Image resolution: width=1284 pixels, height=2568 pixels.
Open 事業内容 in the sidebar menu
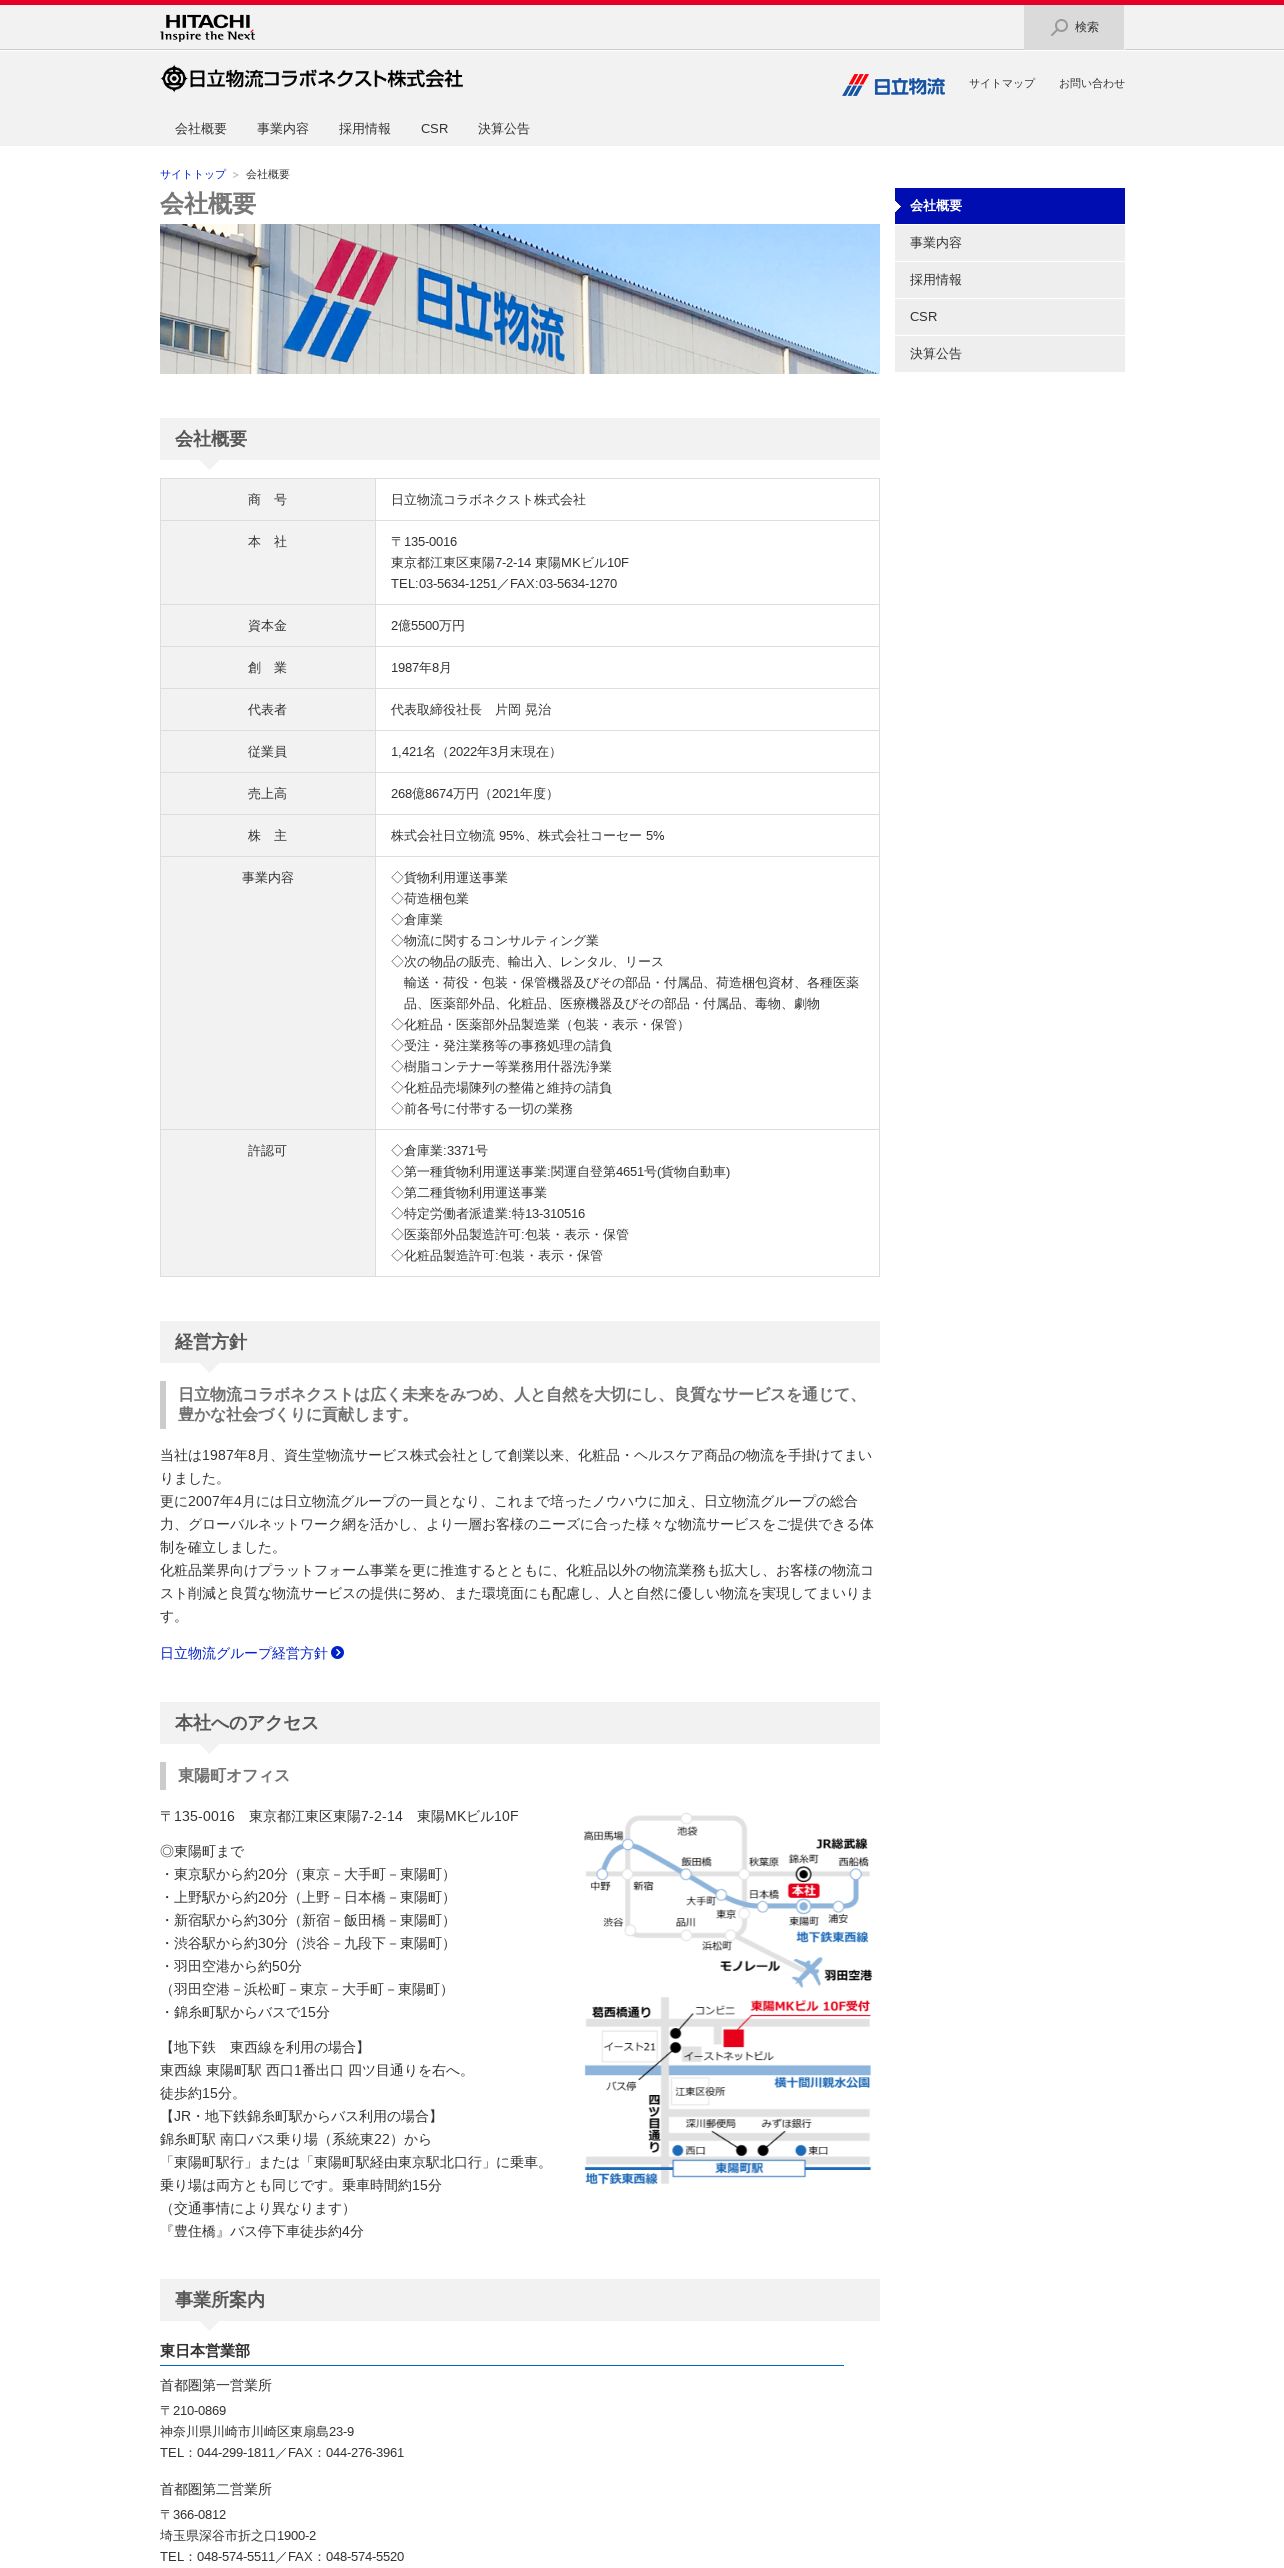pos(1010,243)
